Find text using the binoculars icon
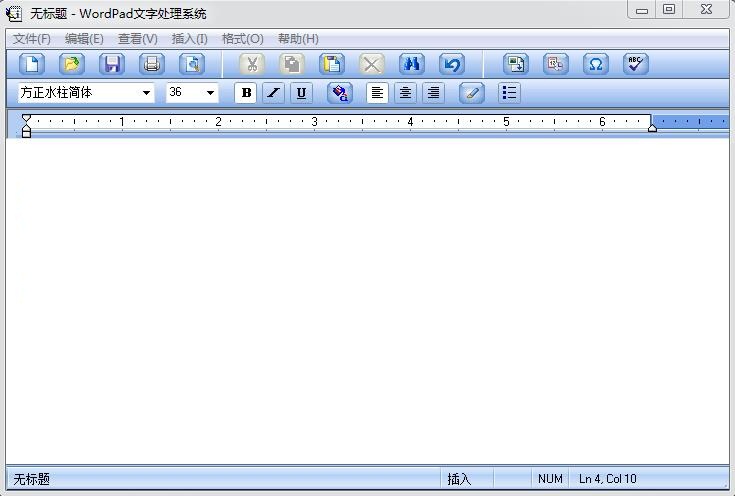 (412, 64)
